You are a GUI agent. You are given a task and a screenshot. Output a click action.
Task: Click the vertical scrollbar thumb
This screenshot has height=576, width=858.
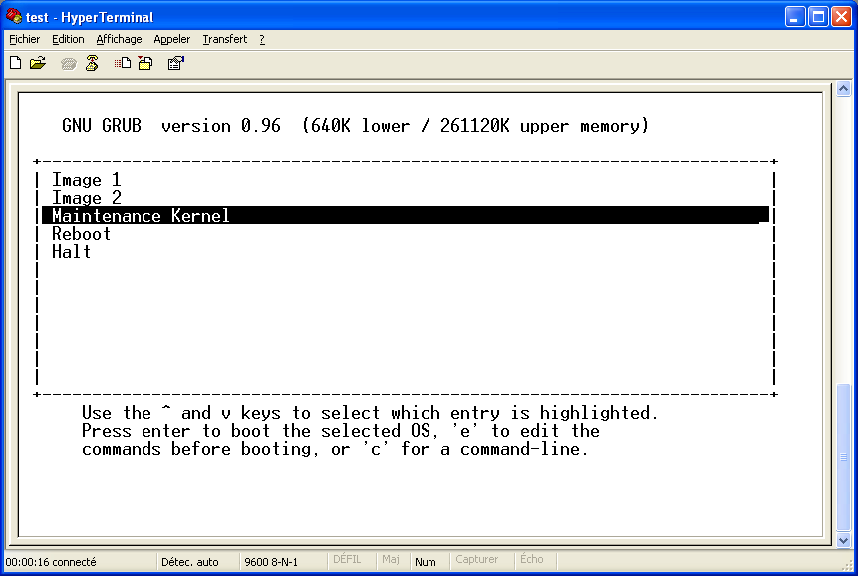(x=843, y=457)
